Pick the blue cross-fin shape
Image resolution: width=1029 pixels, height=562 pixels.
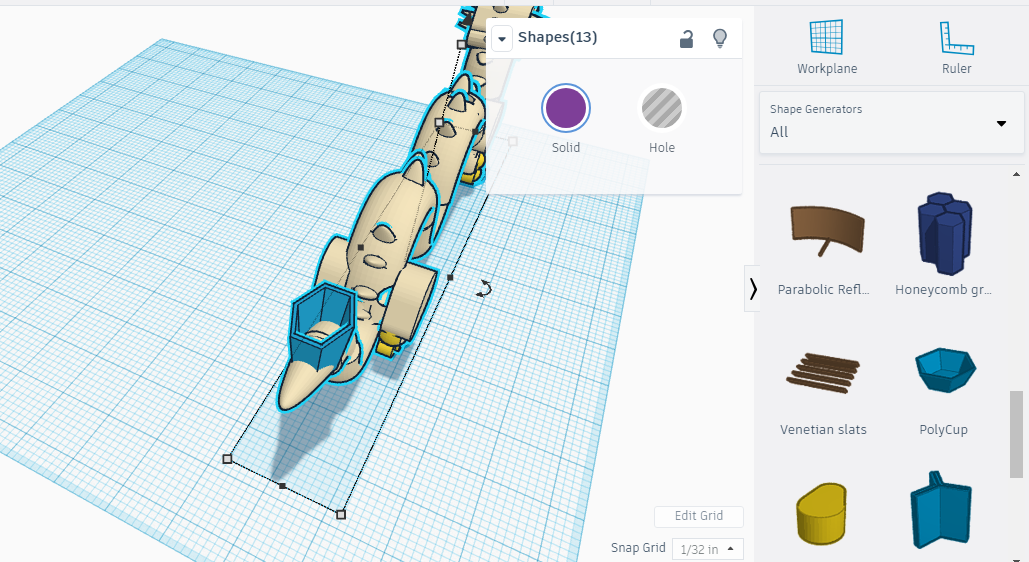pyautogui.click(x=940, y=510)
